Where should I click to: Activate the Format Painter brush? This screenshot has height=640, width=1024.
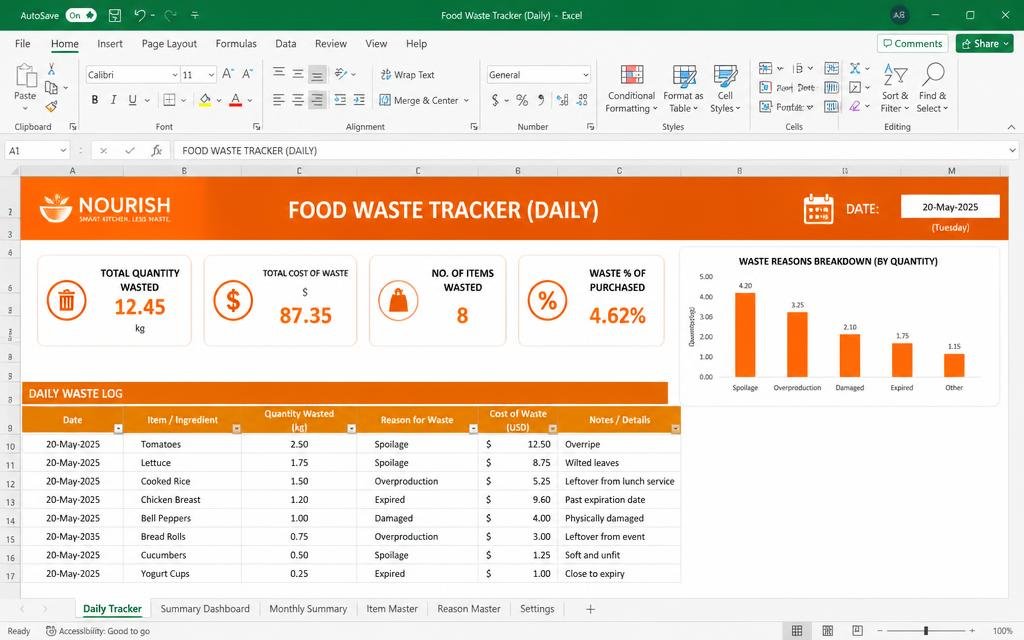[x=52, y=106]
